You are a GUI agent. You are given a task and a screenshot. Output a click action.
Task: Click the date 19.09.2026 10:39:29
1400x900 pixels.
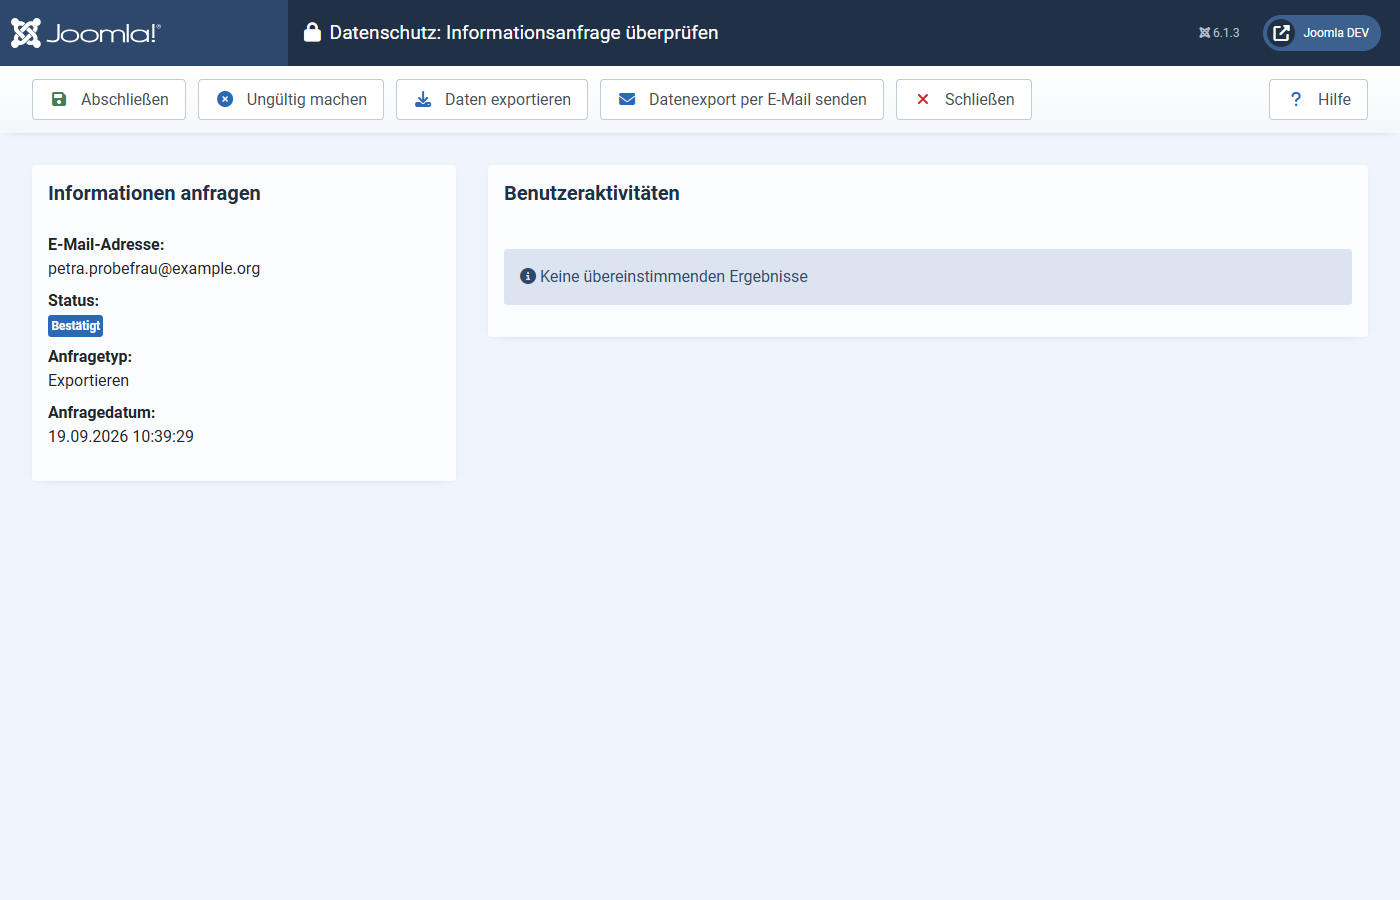point(121,436)
